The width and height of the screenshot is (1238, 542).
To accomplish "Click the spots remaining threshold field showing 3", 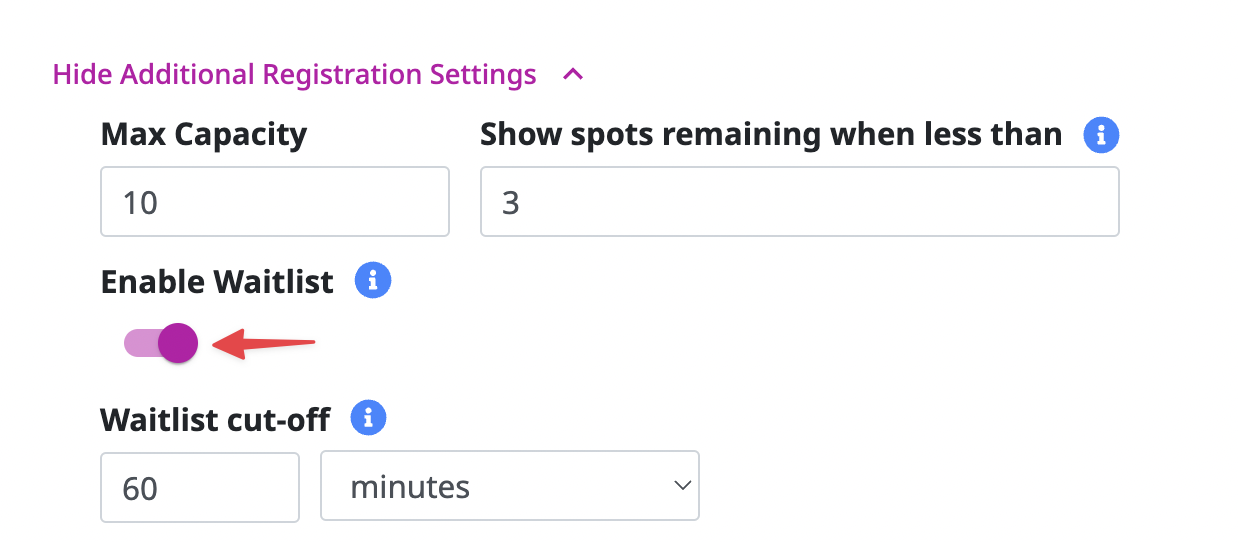I will [x=800, y=201].
